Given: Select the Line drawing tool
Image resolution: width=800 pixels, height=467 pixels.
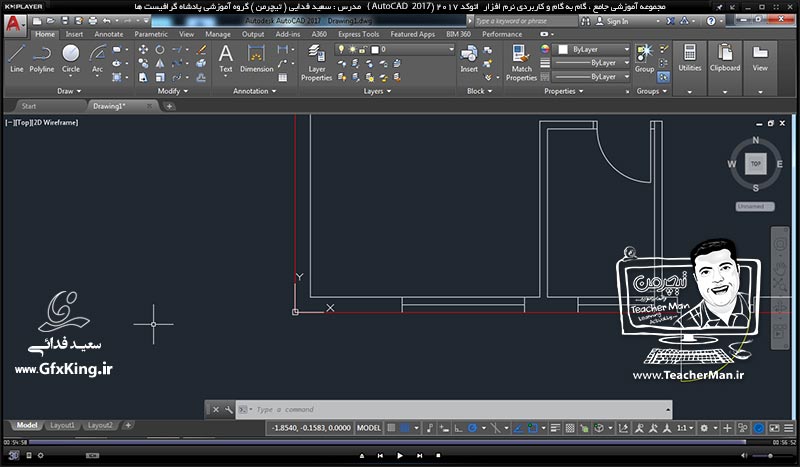Looking at the screenshot, I should coord(16,59).
